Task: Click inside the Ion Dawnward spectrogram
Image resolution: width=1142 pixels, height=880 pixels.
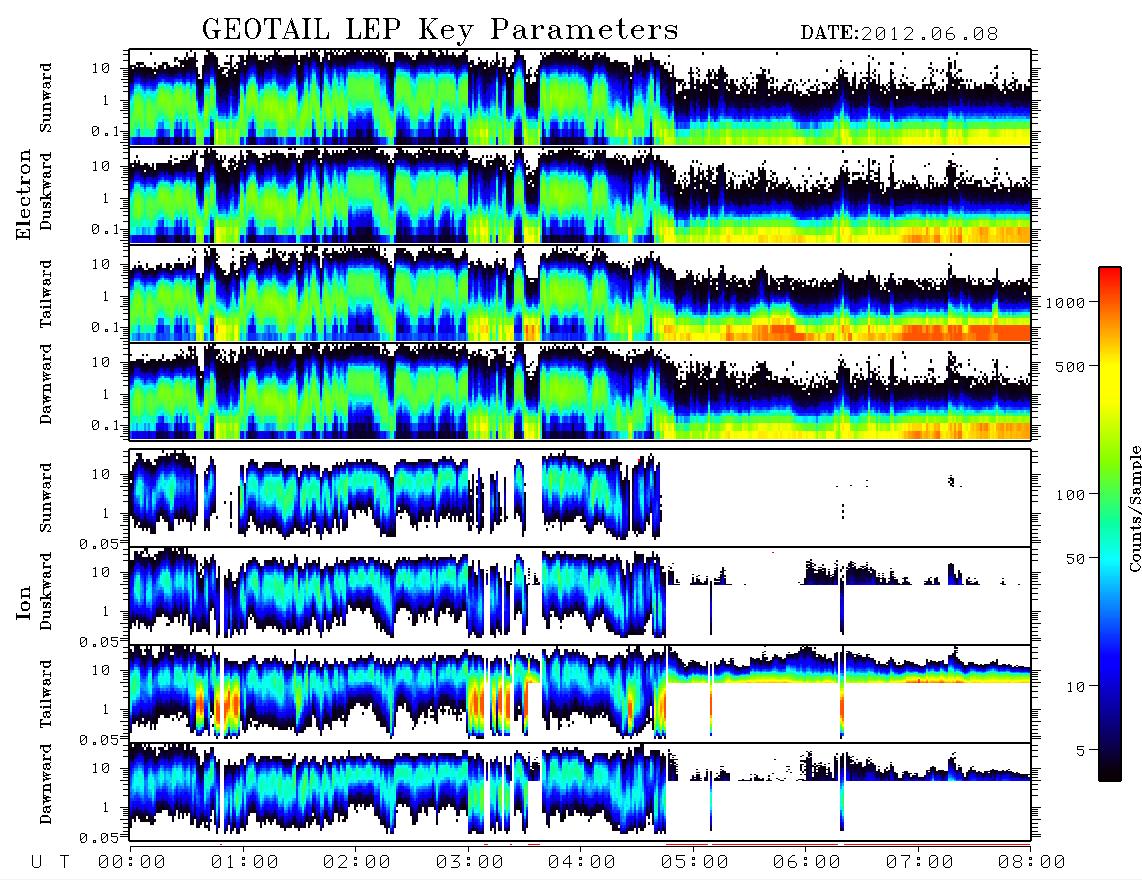Action: [x=580, y=792]
